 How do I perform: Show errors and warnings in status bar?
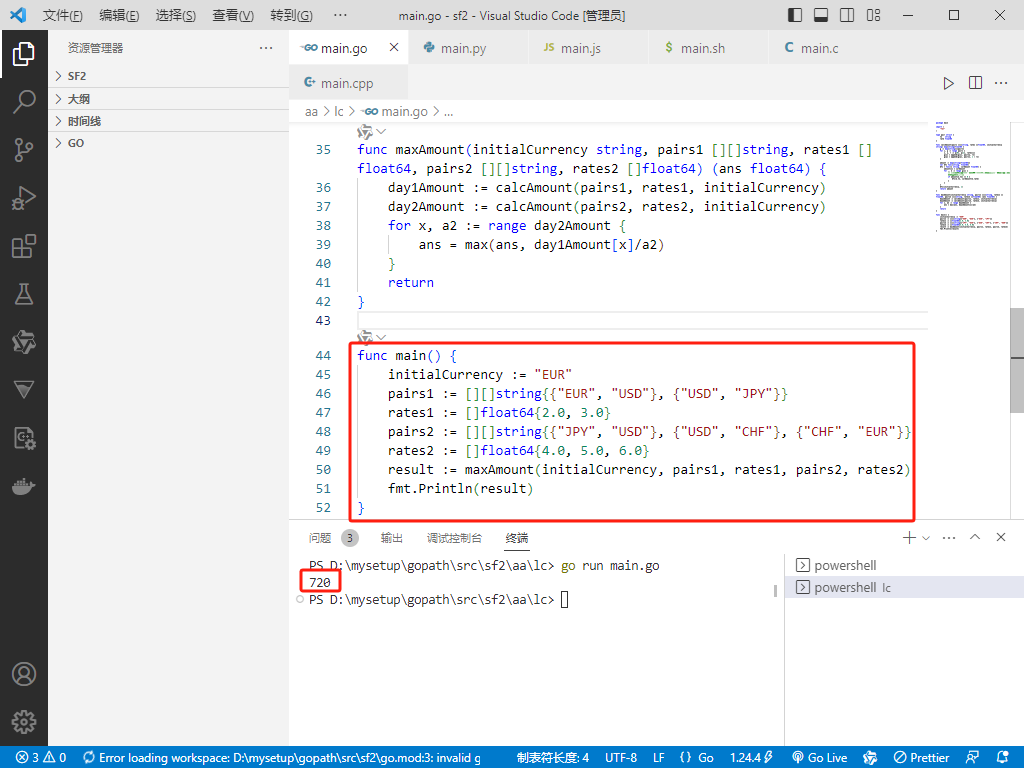click(x=40, y=758)
